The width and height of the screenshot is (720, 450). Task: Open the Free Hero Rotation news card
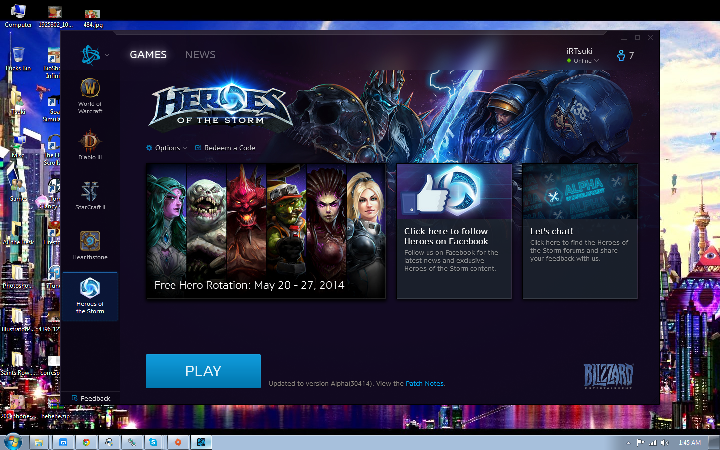click(x=266, y=231)
